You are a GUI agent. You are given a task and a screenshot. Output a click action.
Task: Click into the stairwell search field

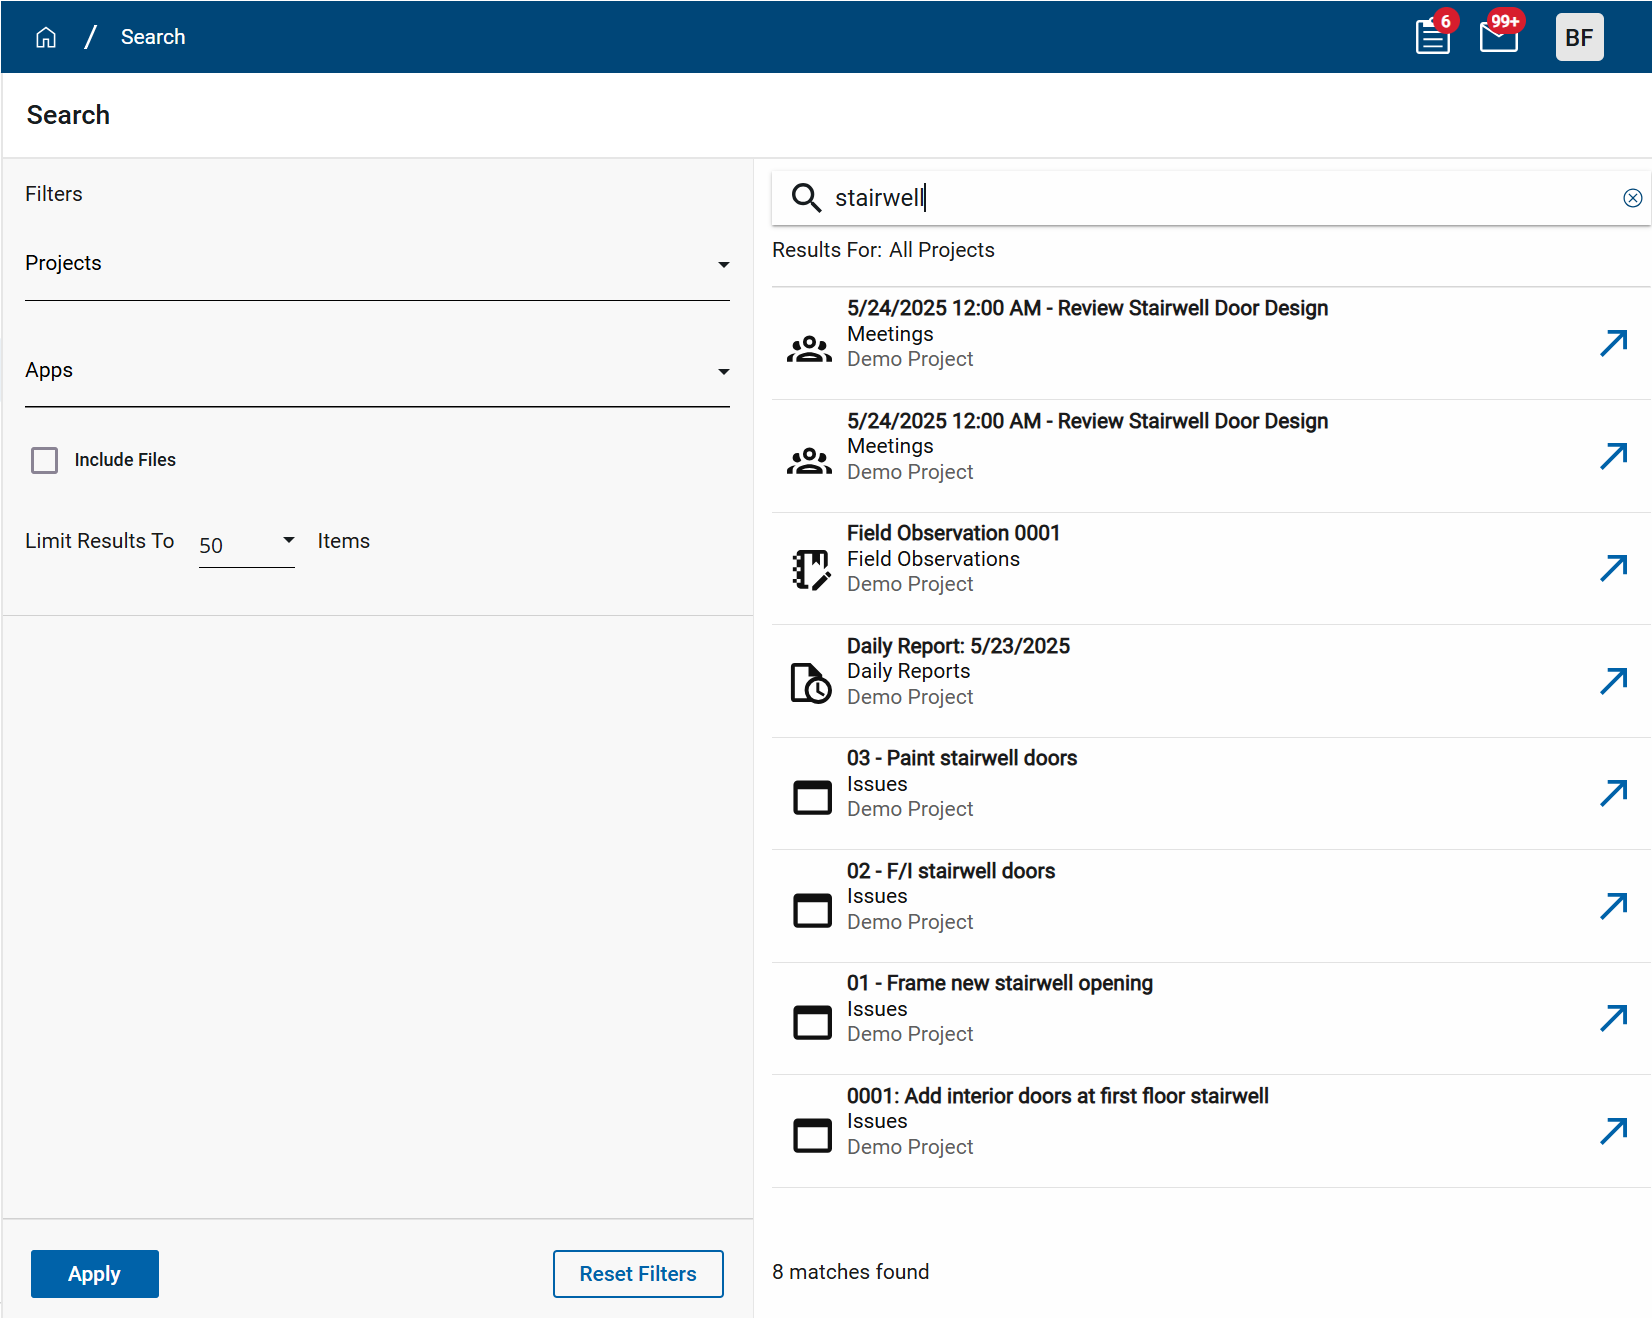coord(1200,198)
